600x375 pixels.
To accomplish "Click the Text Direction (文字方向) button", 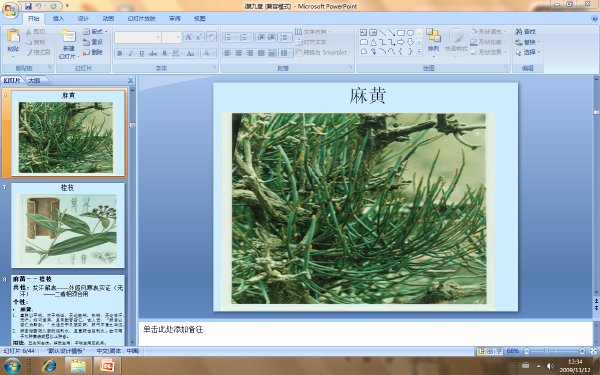I will coord(313,31).
